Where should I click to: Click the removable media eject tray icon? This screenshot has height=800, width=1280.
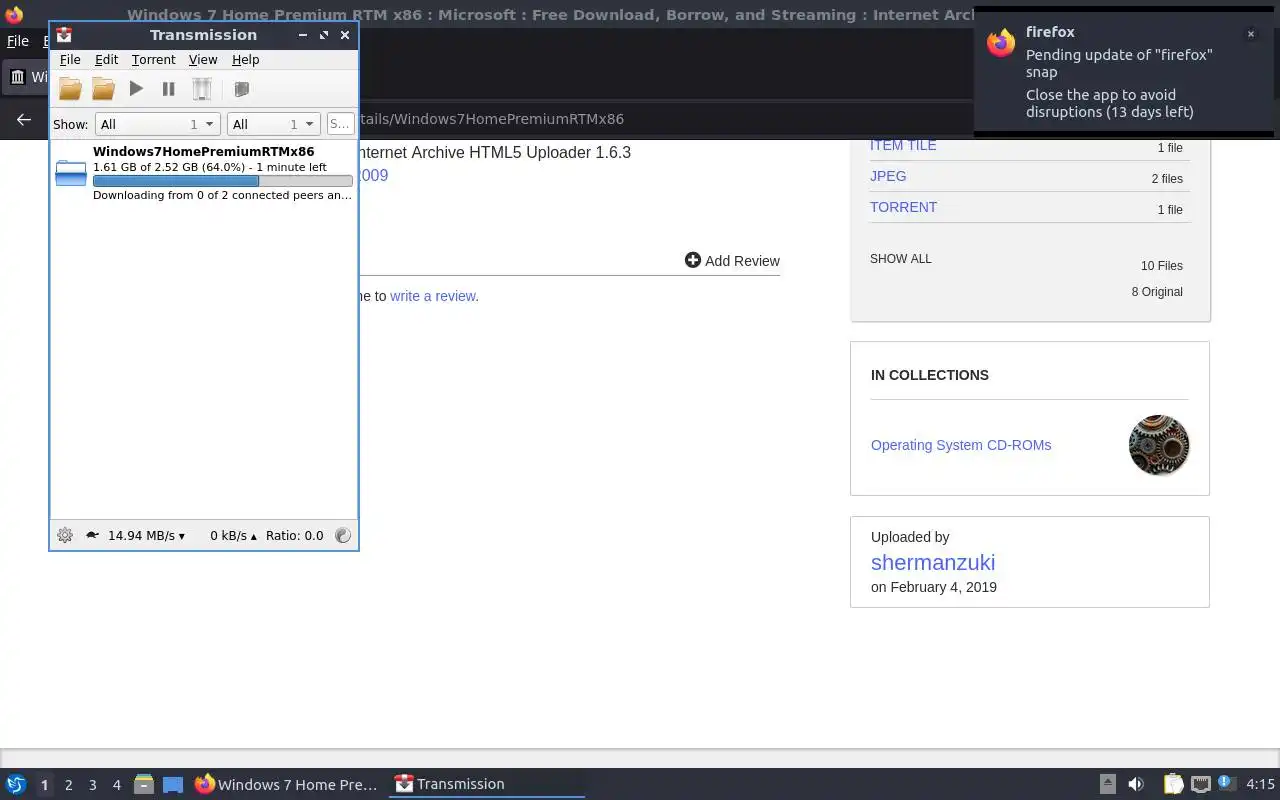(1107, 784)
